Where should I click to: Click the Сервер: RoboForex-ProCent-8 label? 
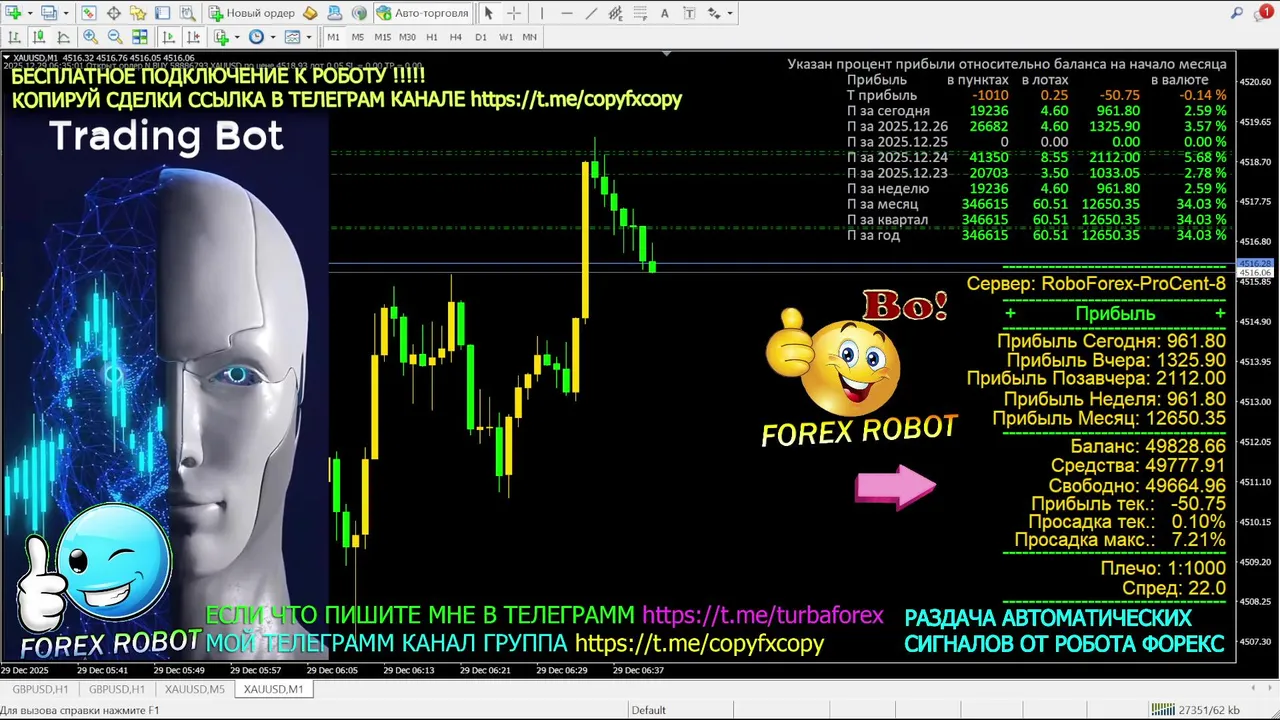tap(1096, 284)
